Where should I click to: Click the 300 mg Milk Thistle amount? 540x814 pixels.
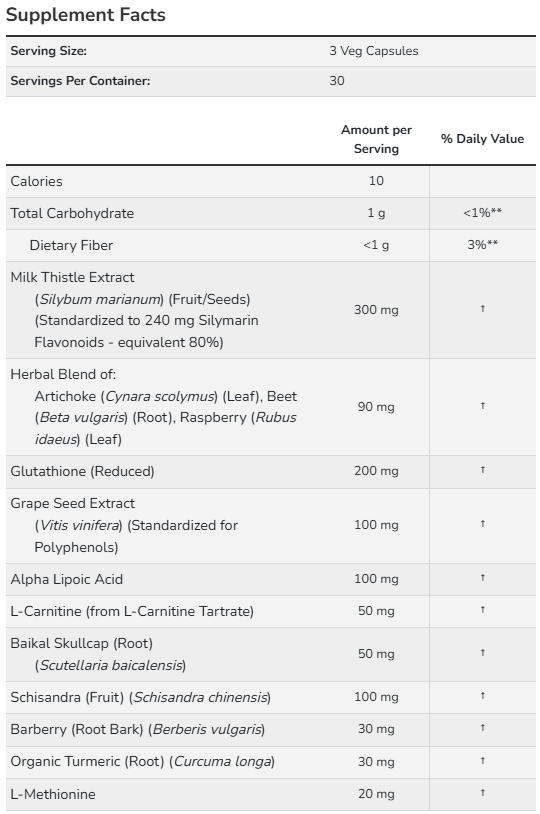[x=376, y=310]
